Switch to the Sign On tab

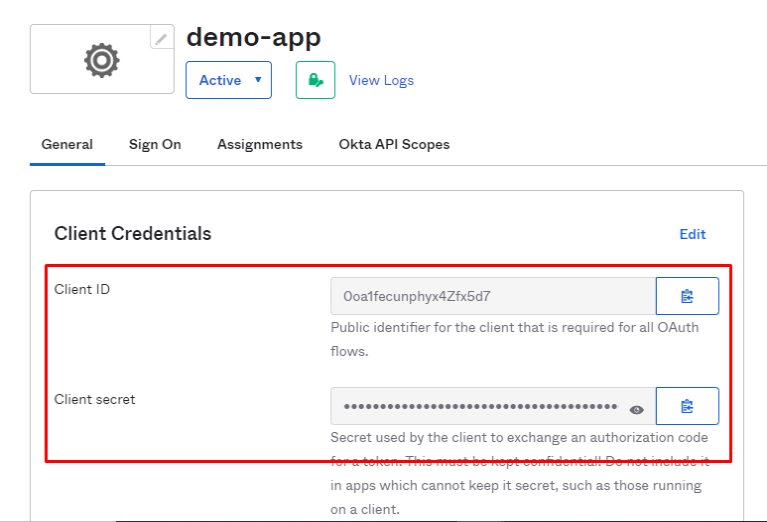click(x=155, y=144)
